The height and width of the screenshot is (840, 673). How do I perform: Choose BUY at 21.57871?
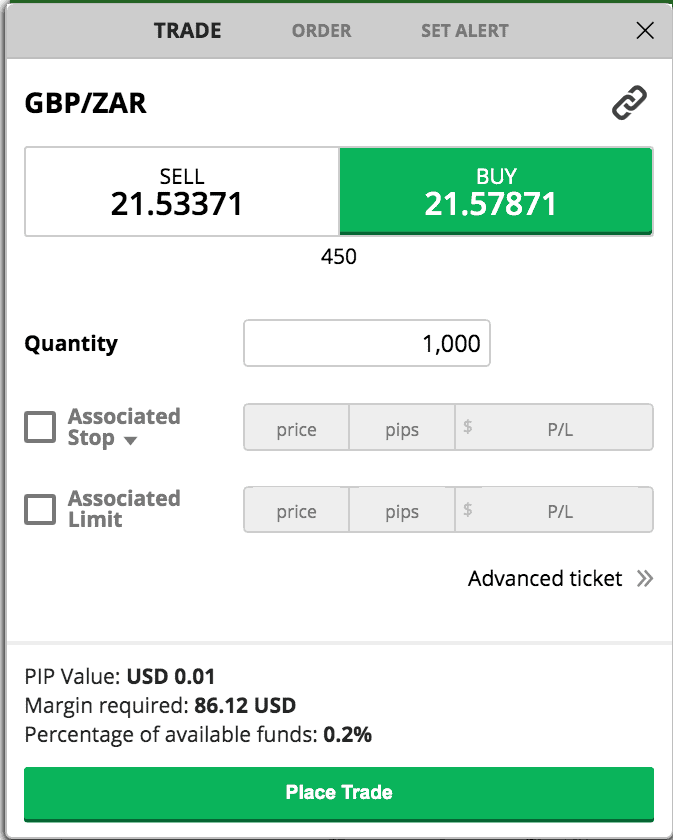496,191
